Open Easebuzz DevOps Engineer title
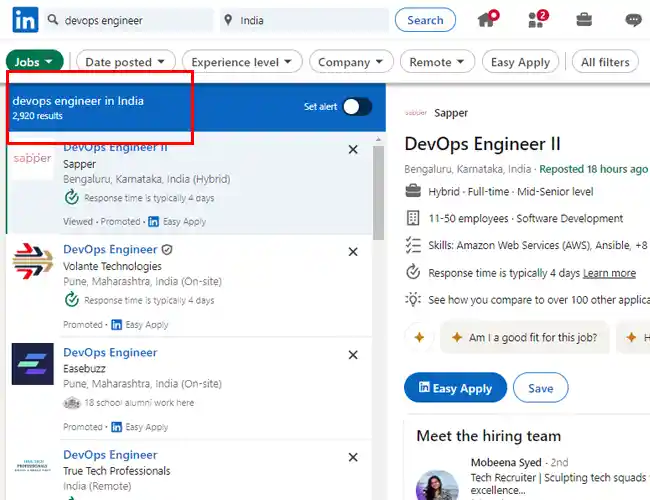 pos(110,352)
